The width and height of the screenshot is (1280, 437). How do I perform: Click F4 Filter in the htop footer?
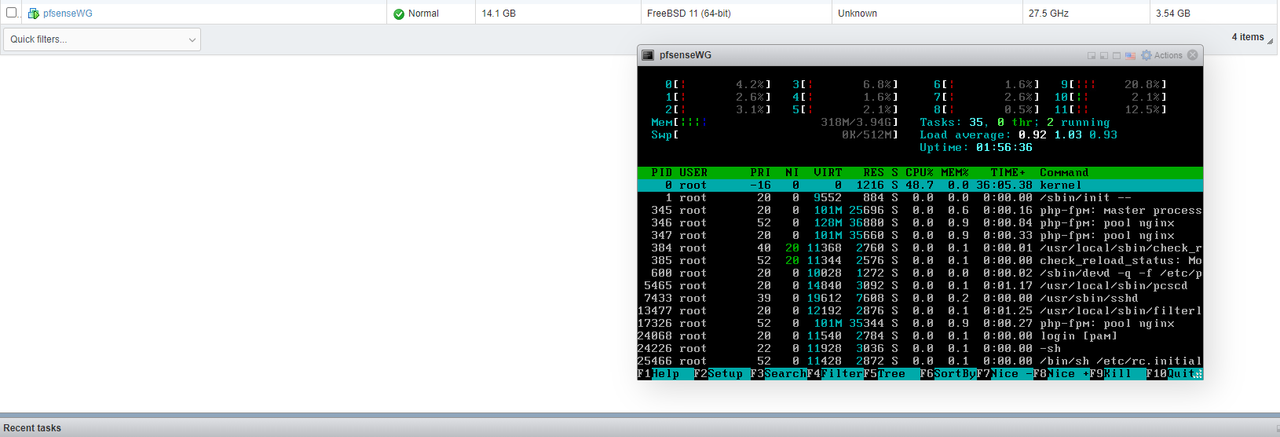coord(834,373)
